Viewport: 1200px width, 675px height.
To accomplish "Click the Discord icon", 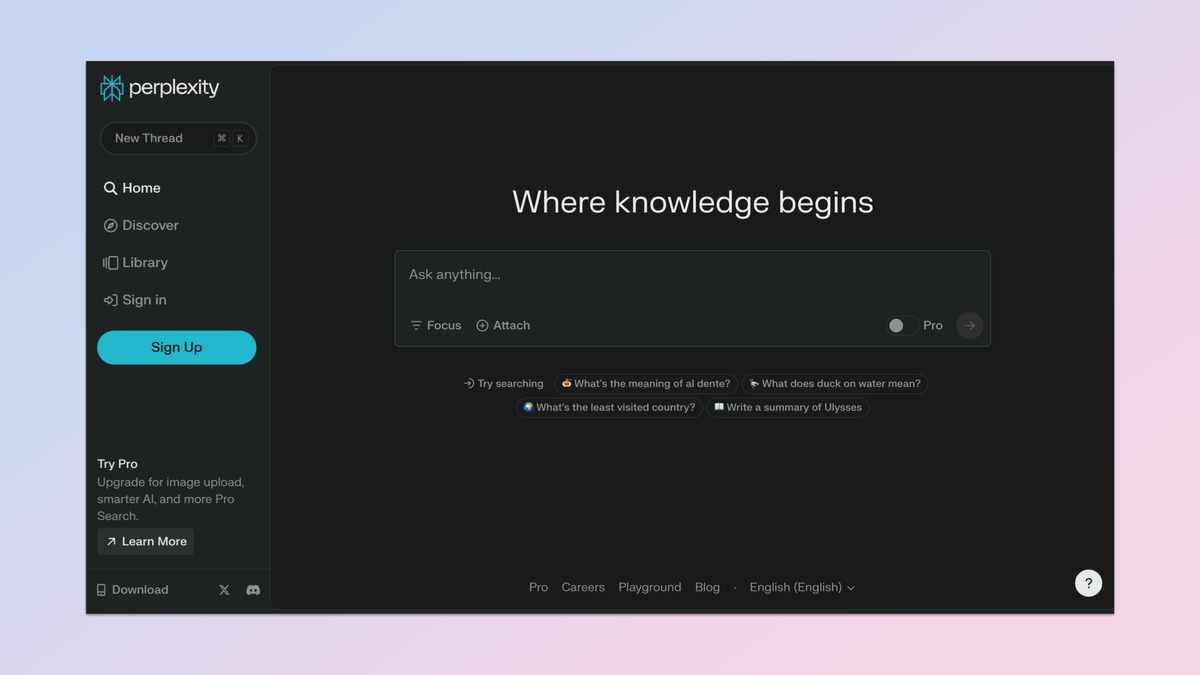I will [x=252, y=589].
